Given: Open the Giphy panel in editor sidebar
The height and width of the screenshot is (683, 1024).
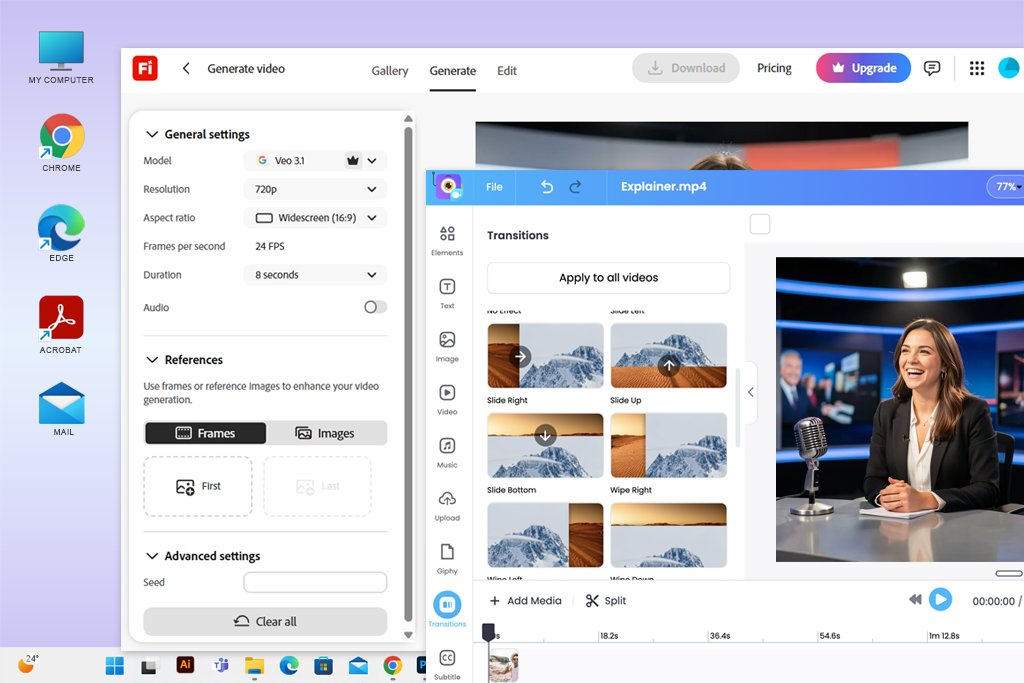Looking at the screenshot, I should (x=447, y=558).
